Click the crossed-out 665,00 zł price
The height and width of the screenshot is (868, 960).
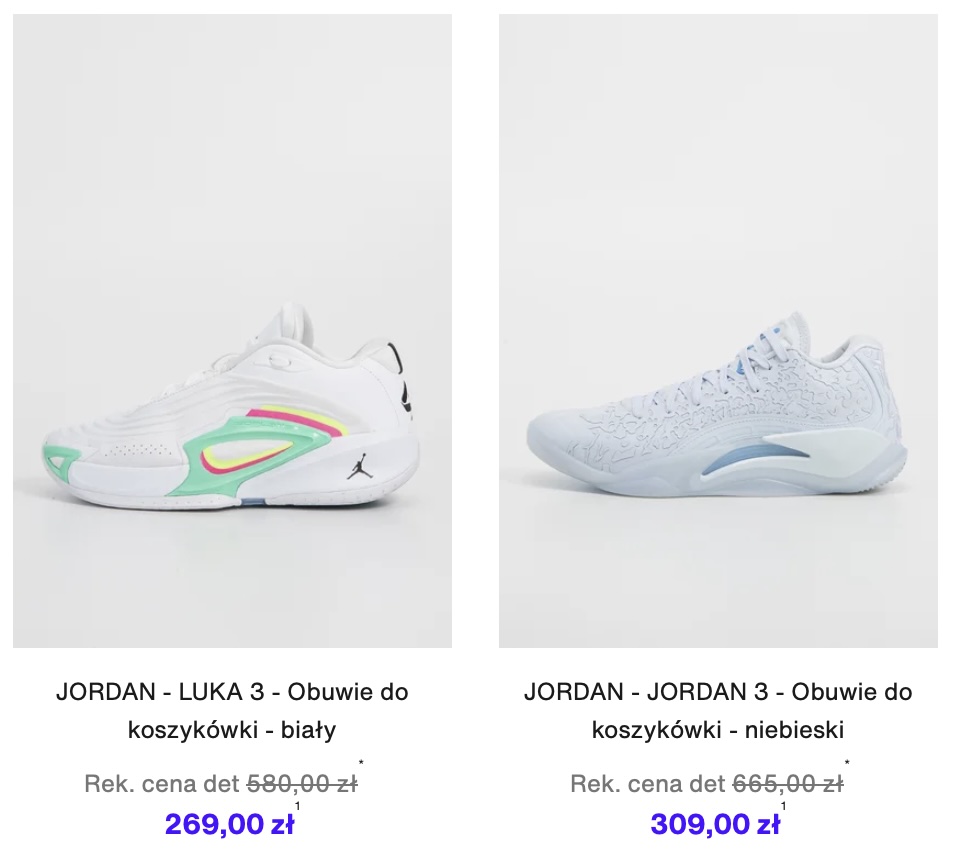point(788,784)
